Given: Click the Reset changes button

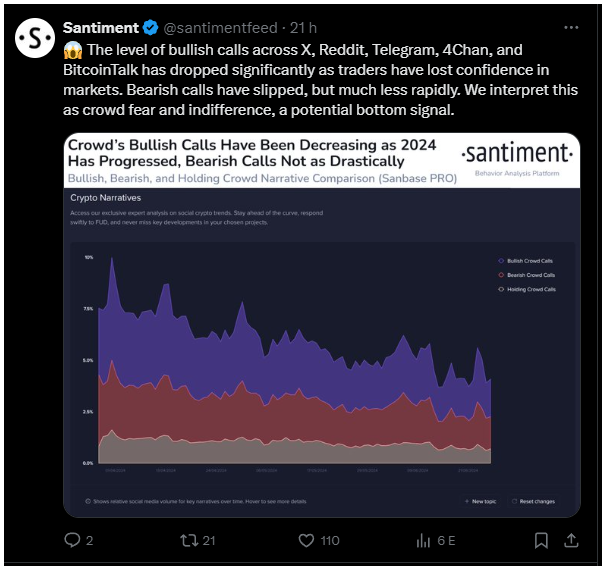Looking at the screenshot, I should point(533,501).
